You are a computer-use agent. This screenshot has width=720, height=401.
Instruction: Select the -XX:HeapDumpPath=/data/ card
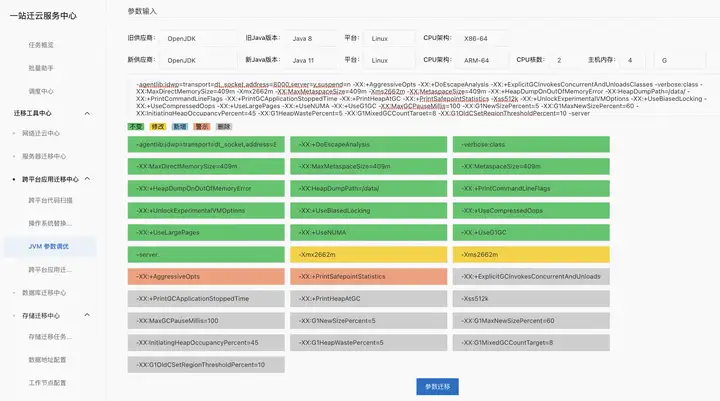[x=369, y=188]
